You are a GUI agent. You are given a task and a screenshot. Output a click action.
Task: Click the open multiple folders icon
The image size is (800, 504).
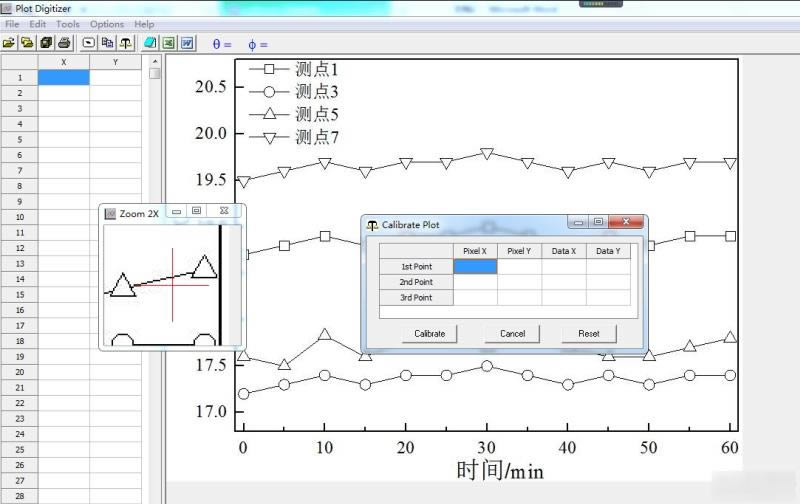[x=27, y=43]
